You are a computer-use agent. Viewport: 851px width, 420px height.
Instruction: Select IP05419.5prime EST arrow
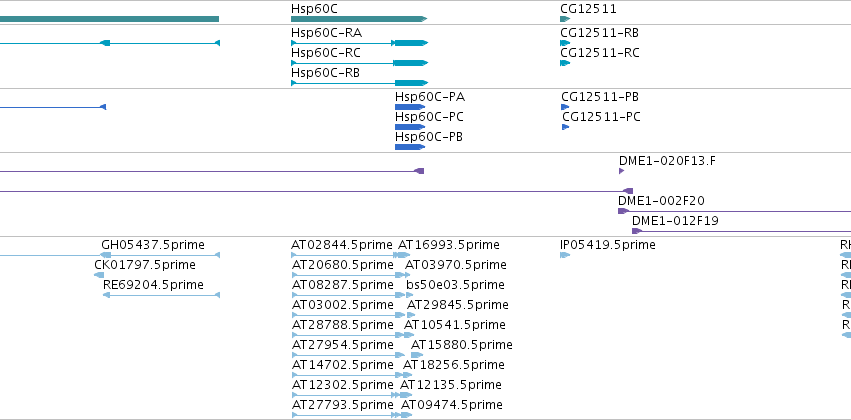tap(565, 255)
